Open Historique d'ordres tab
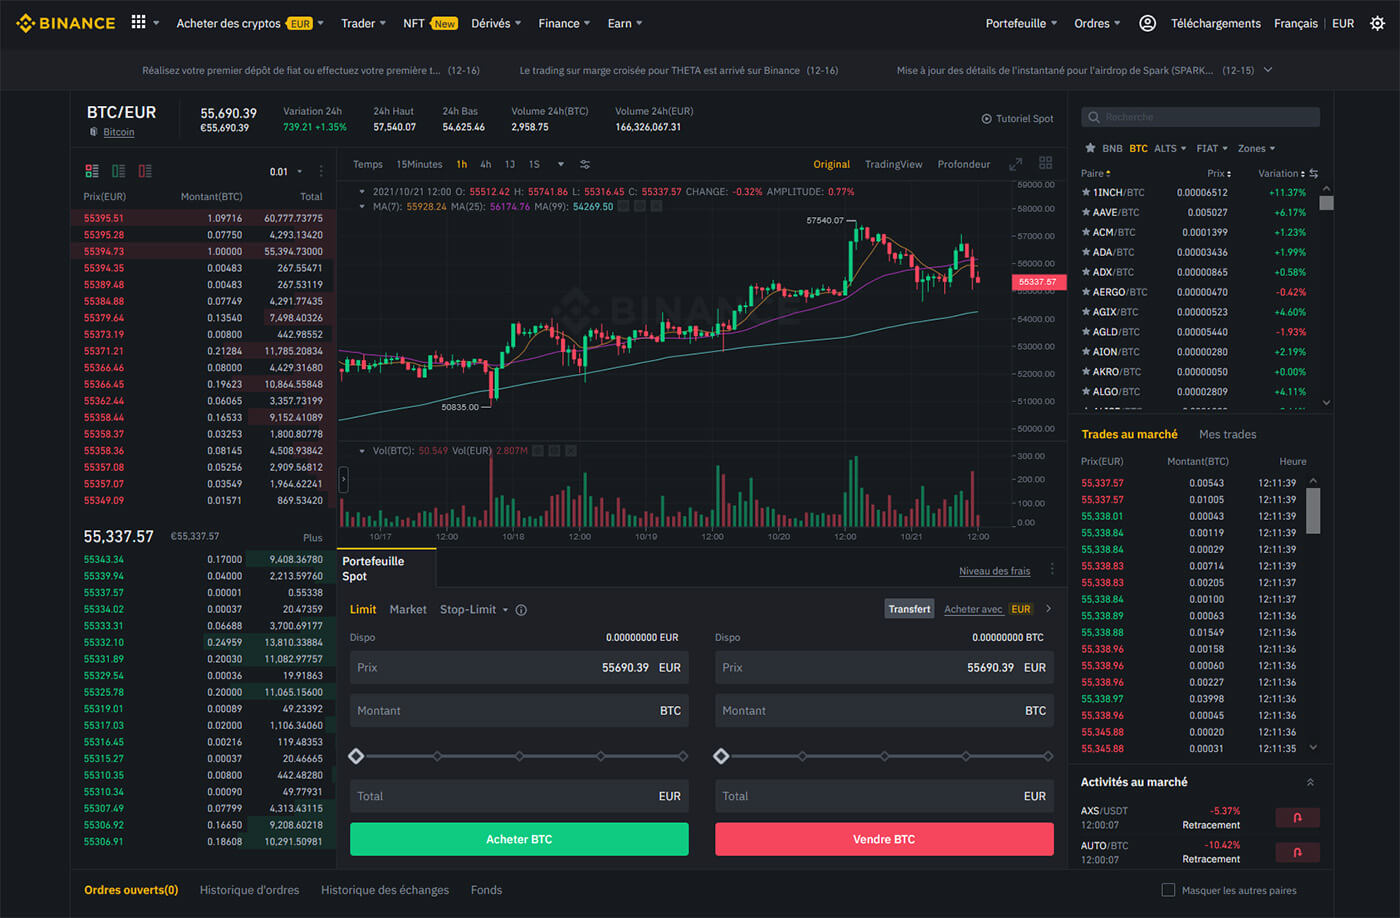Screen dimensions: 1400x918 (249, 890)
